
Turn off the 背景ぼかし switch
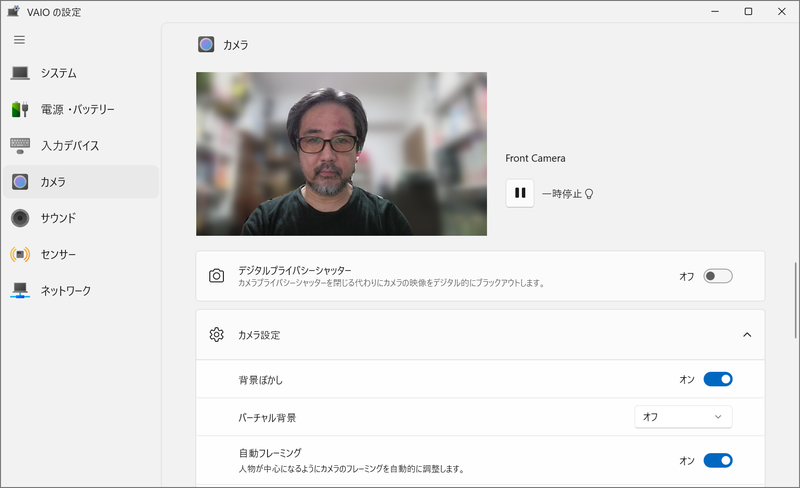718,379
